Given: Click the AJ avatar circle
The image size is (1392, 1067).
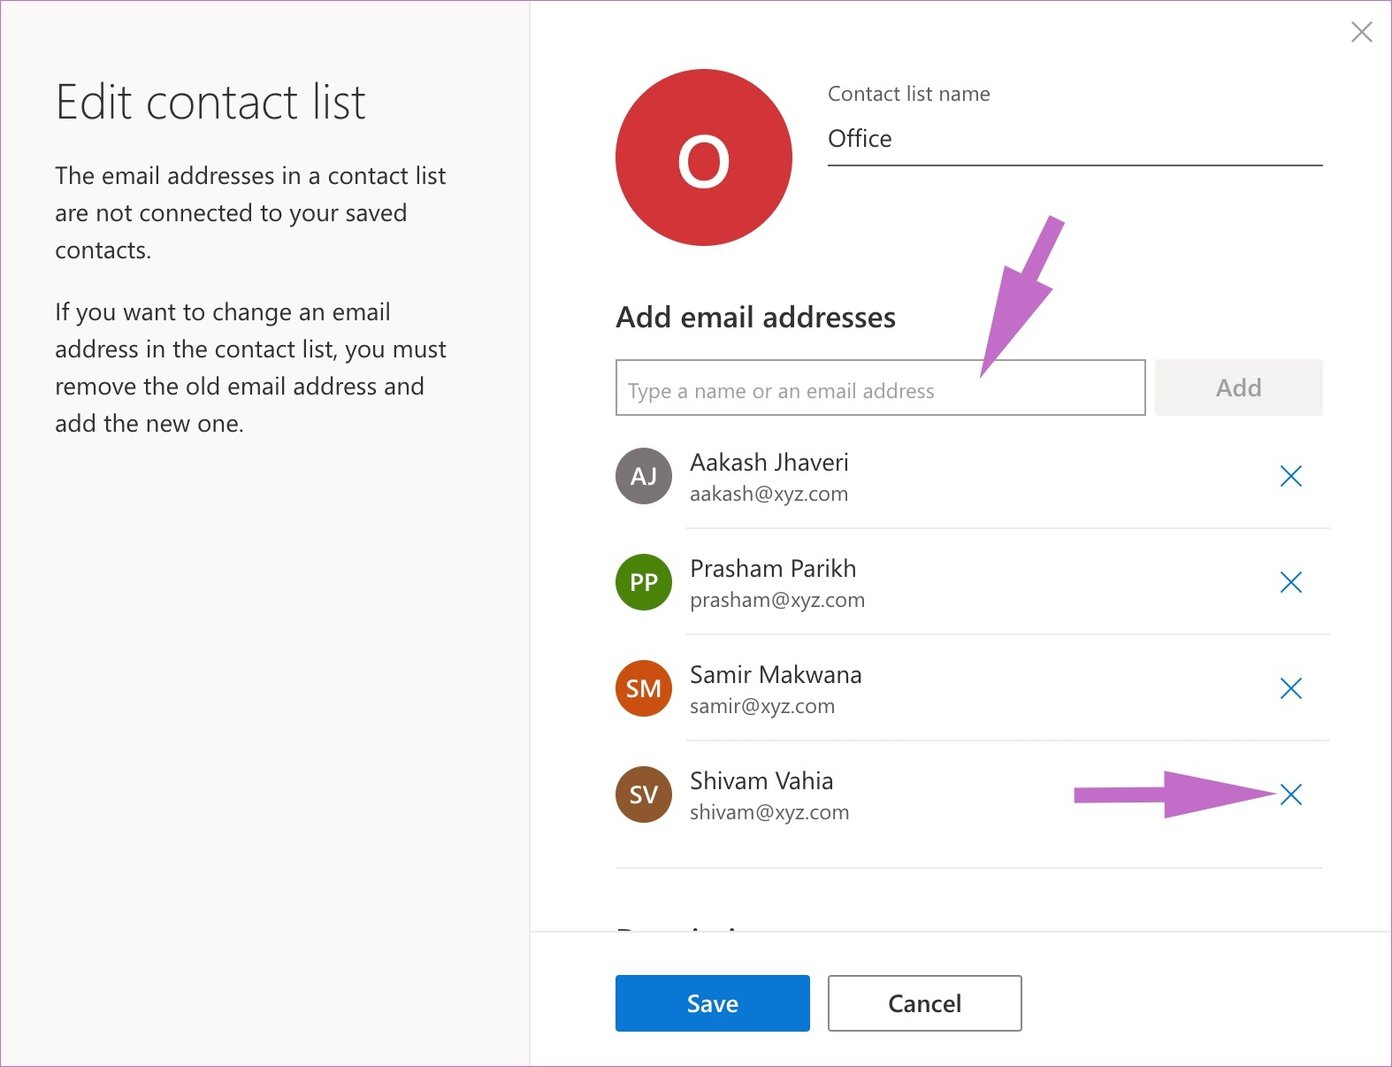Looking at the screenshot, I should coord(643,476).
